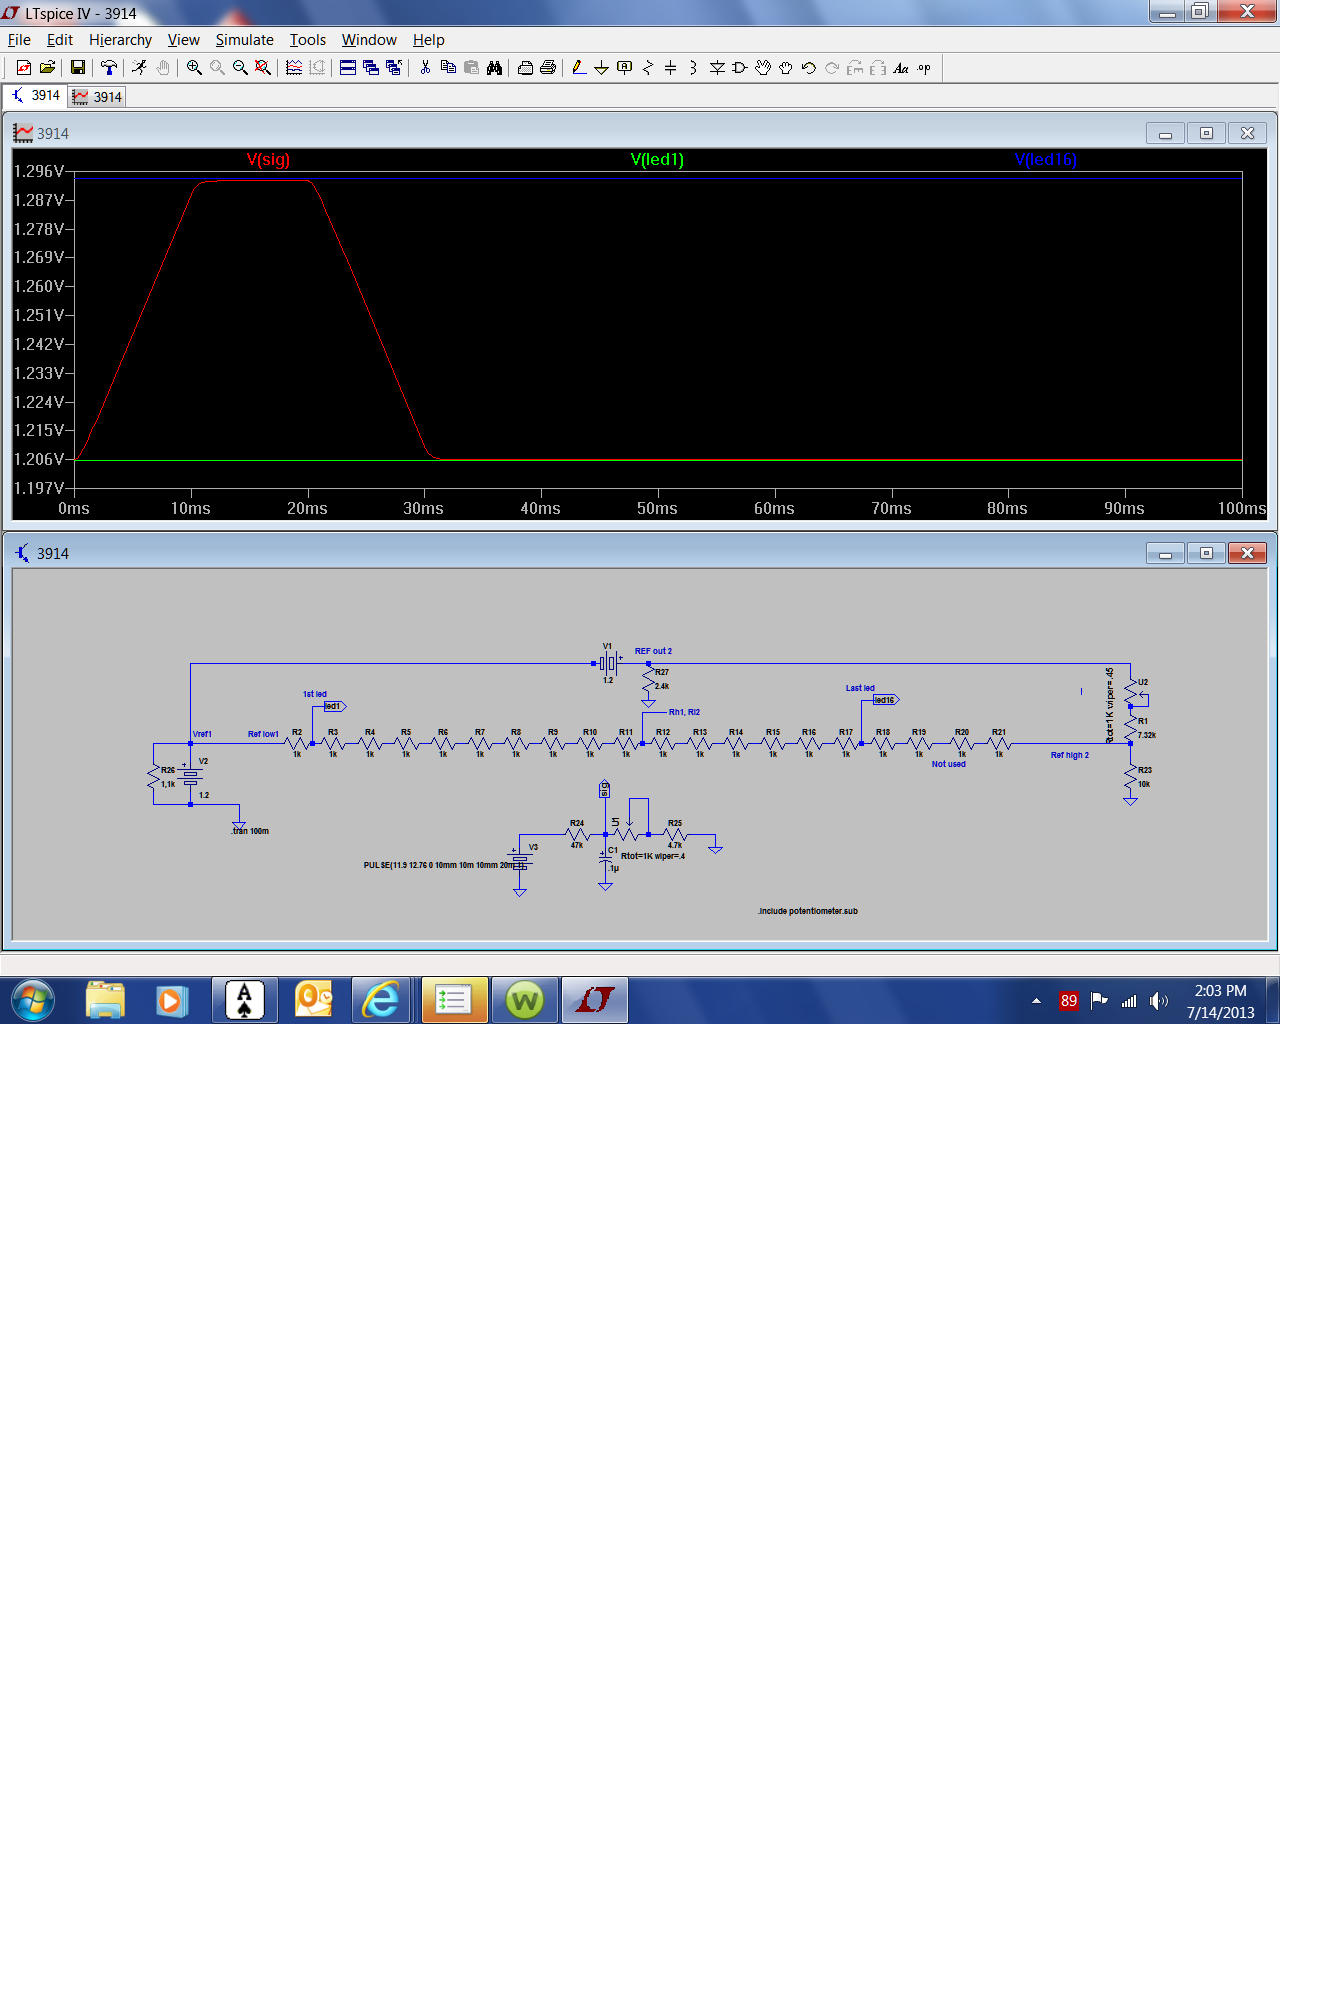Viewport: 1328px width, 2000px height.
Task: Save the schematic with floppy icon
Action: (77, 68)
